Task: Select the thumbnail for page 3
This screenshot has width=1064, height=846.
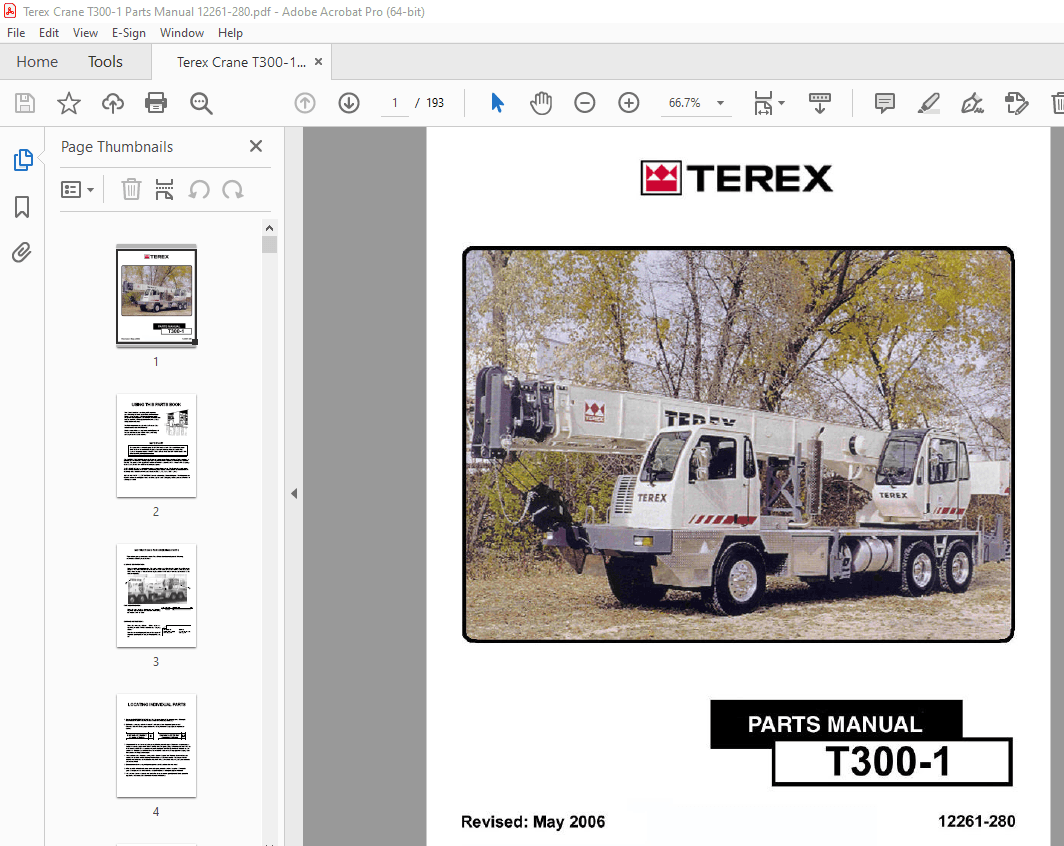Action: coord(156,596)
